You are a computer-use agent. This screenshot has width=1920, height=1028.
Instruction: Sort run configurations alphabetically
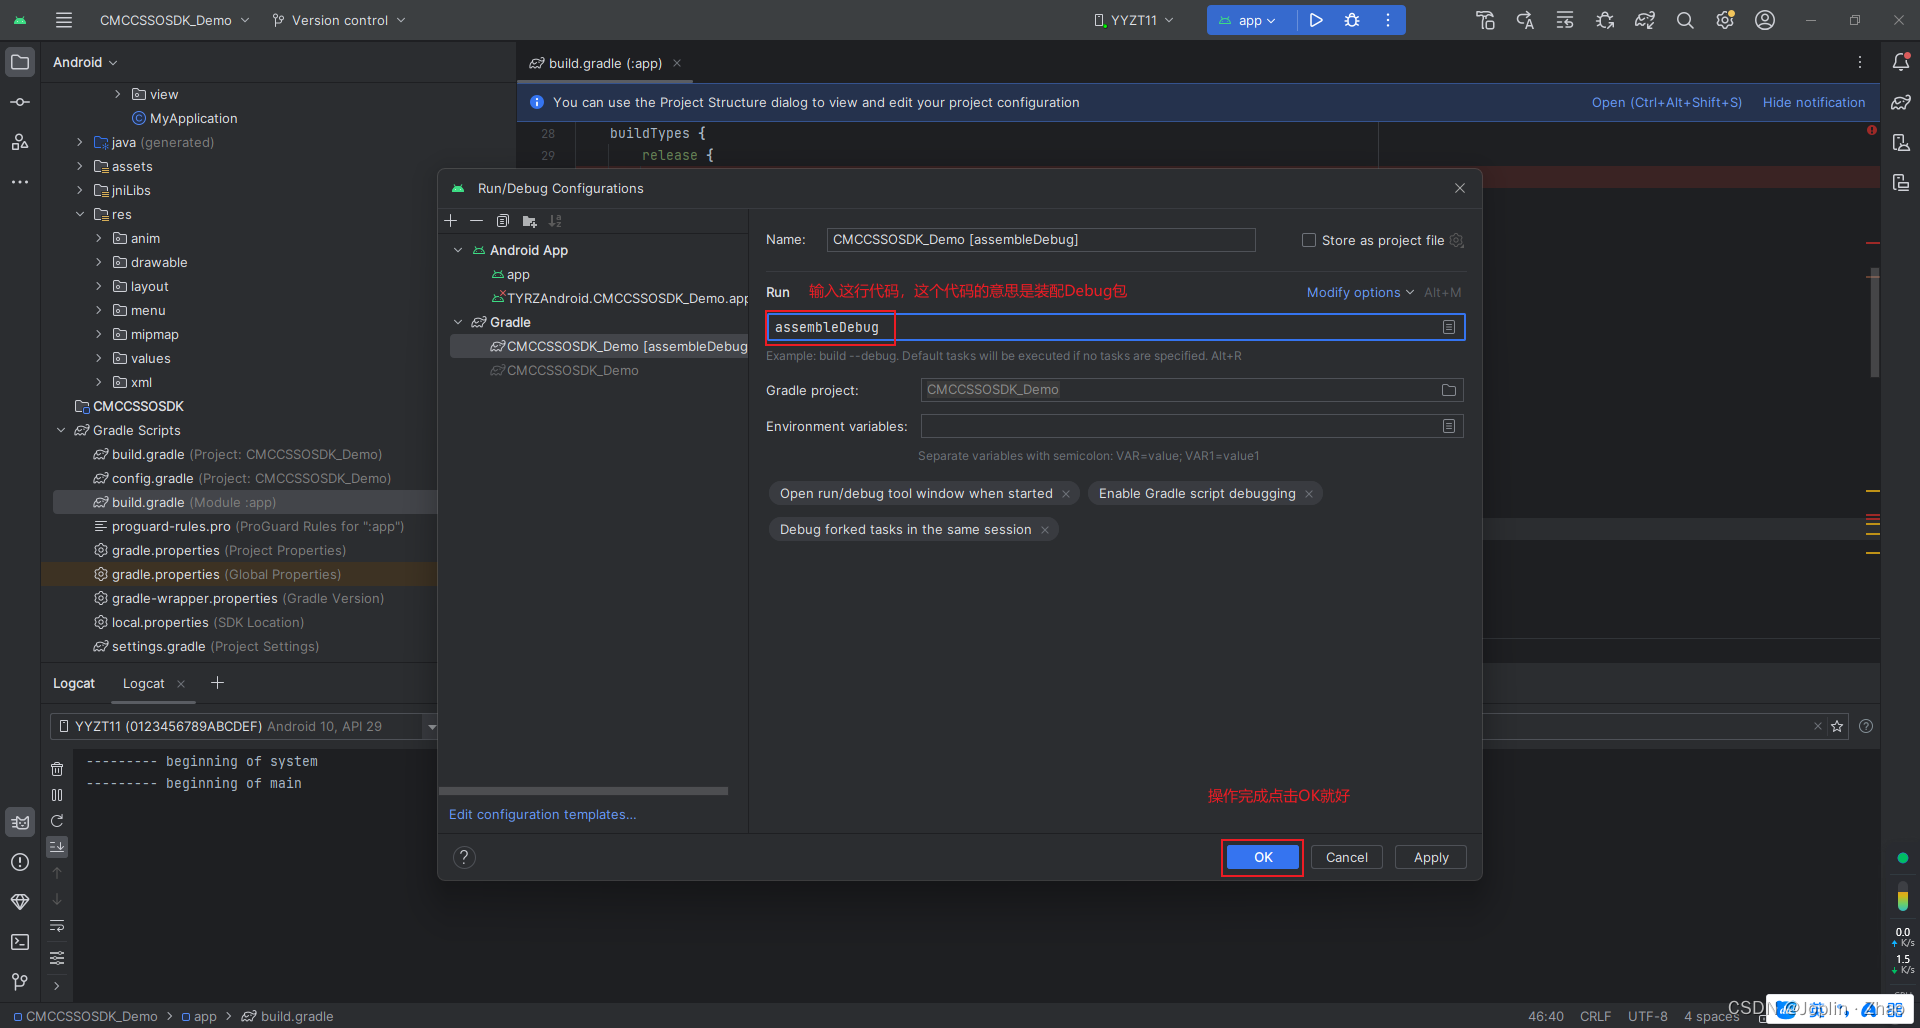click(x=555, y=221)
